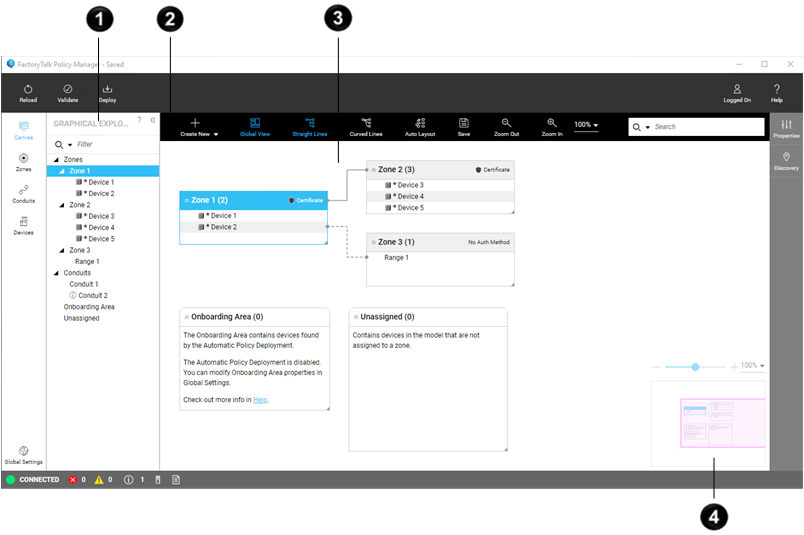Switch to Curved Lines mode
The width and height of the screenshot is (804, 535).
(367, 123)
